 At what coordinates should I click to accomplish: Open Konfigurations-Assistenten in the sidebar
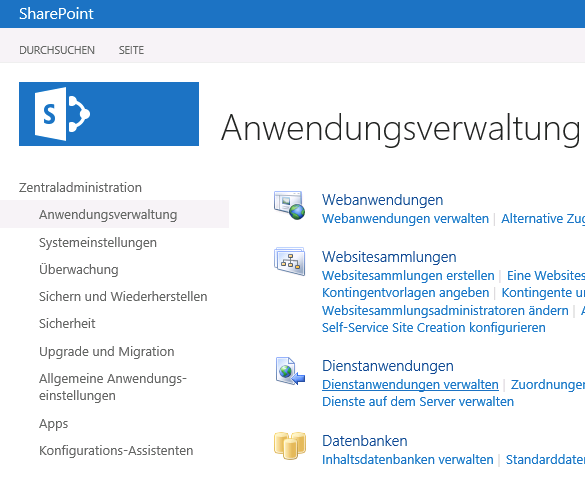(116, 450)
